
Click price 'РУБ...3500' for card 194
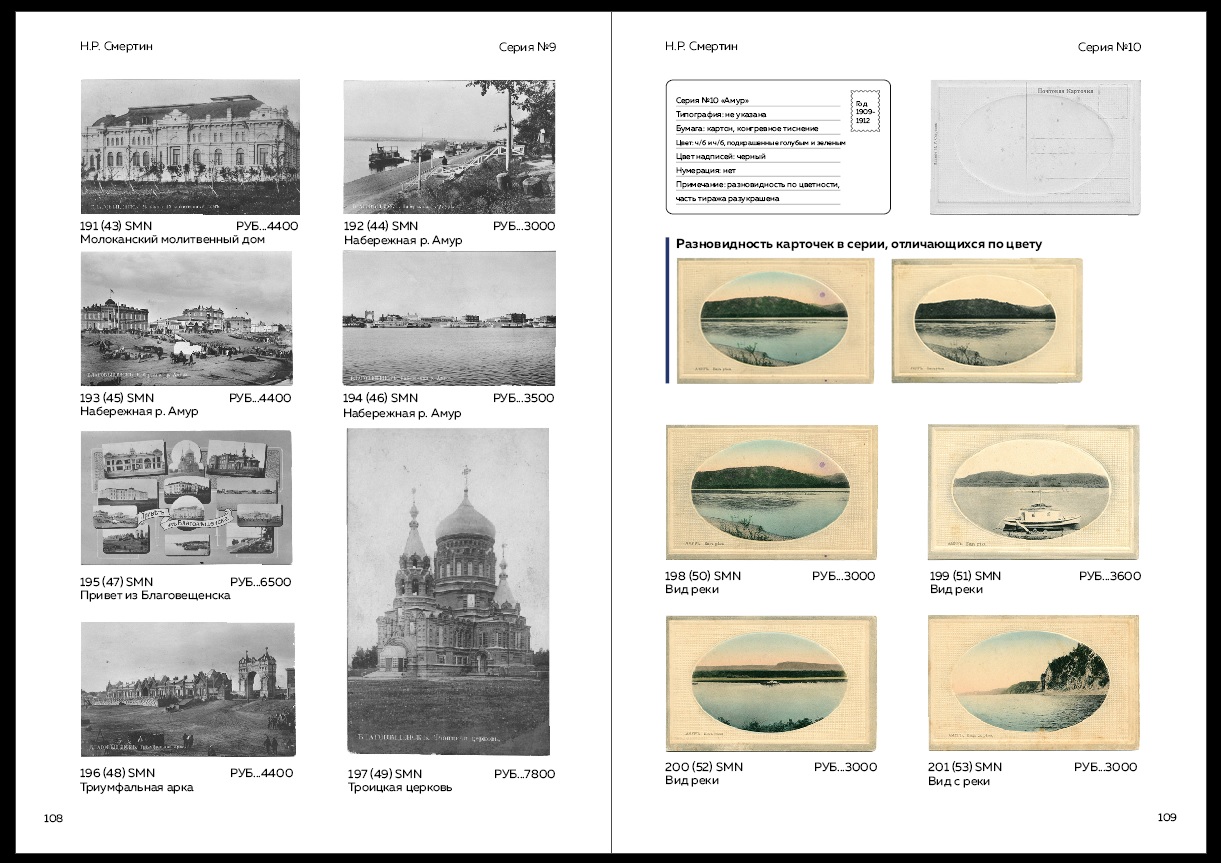(524, 398)
